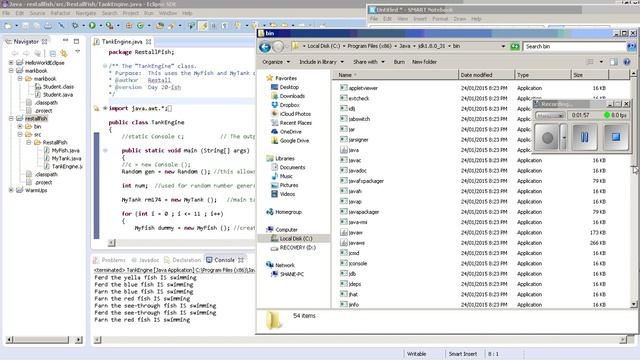Go back in the bin Explorer window
640x360 pixels.
(265, 47)
